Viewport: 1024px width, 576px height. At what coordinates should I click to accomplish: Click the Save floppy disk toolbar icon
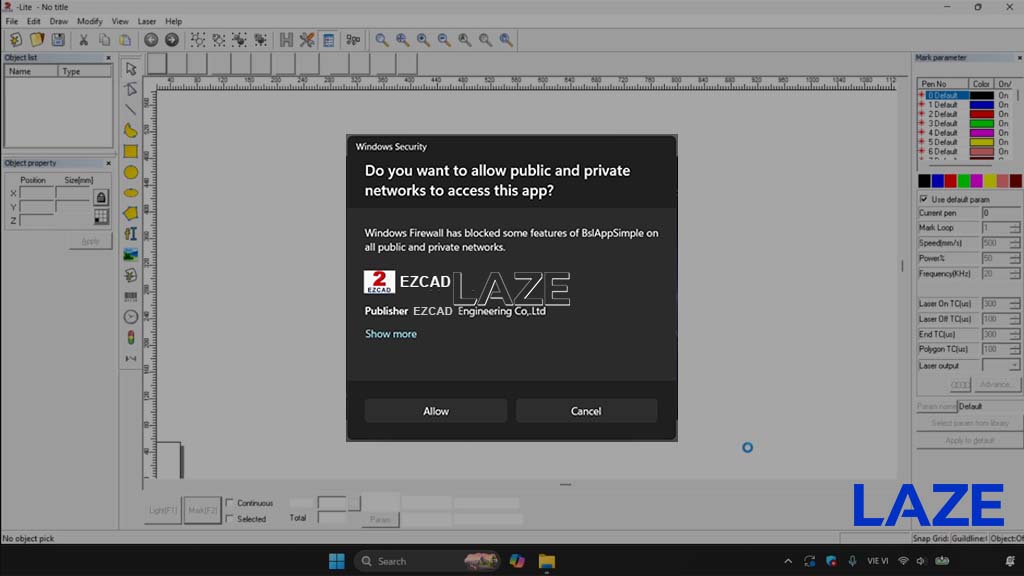pos(58,40)
